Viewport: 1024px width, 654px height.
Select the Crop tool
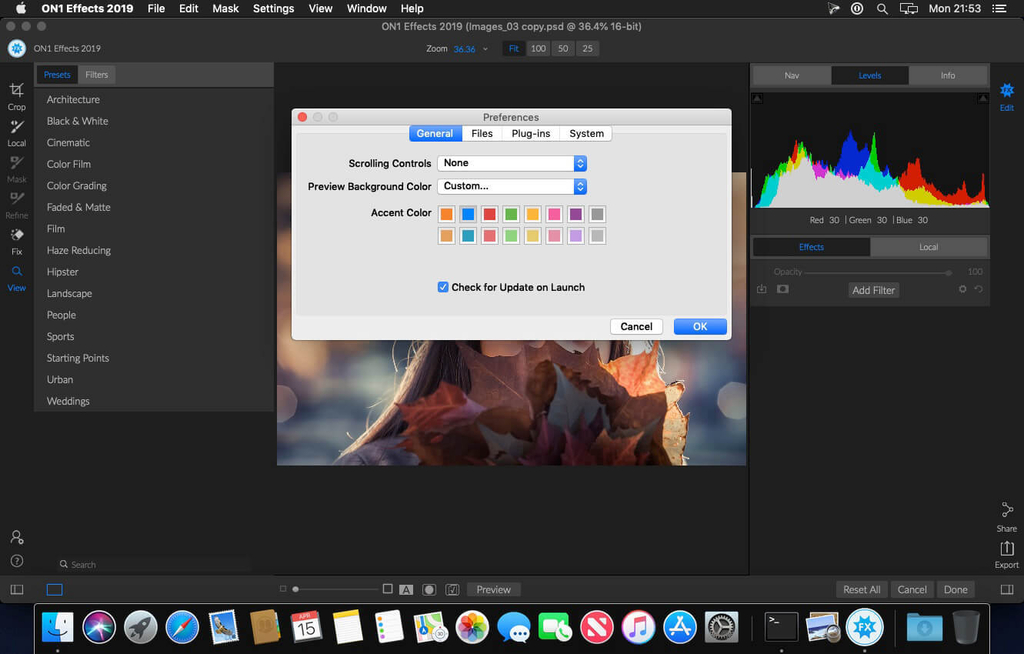click(16, 95)
